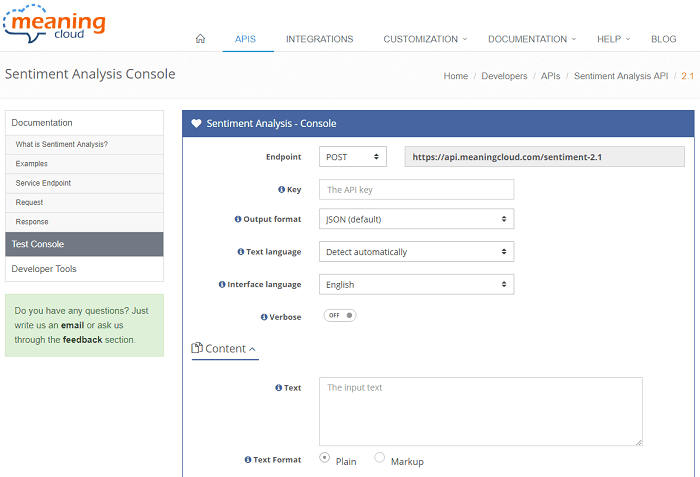Open Developer Tools in sidebar

point(84,269)
